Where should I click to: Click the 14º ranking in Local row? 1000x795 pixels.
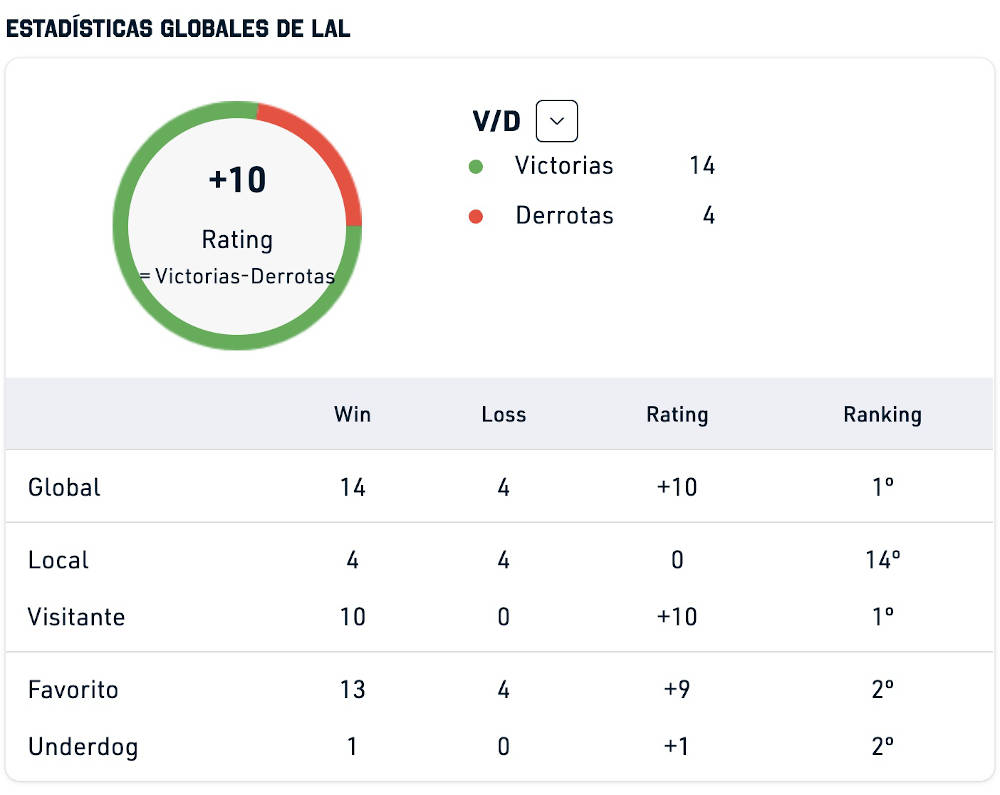[x=883, y=560]
